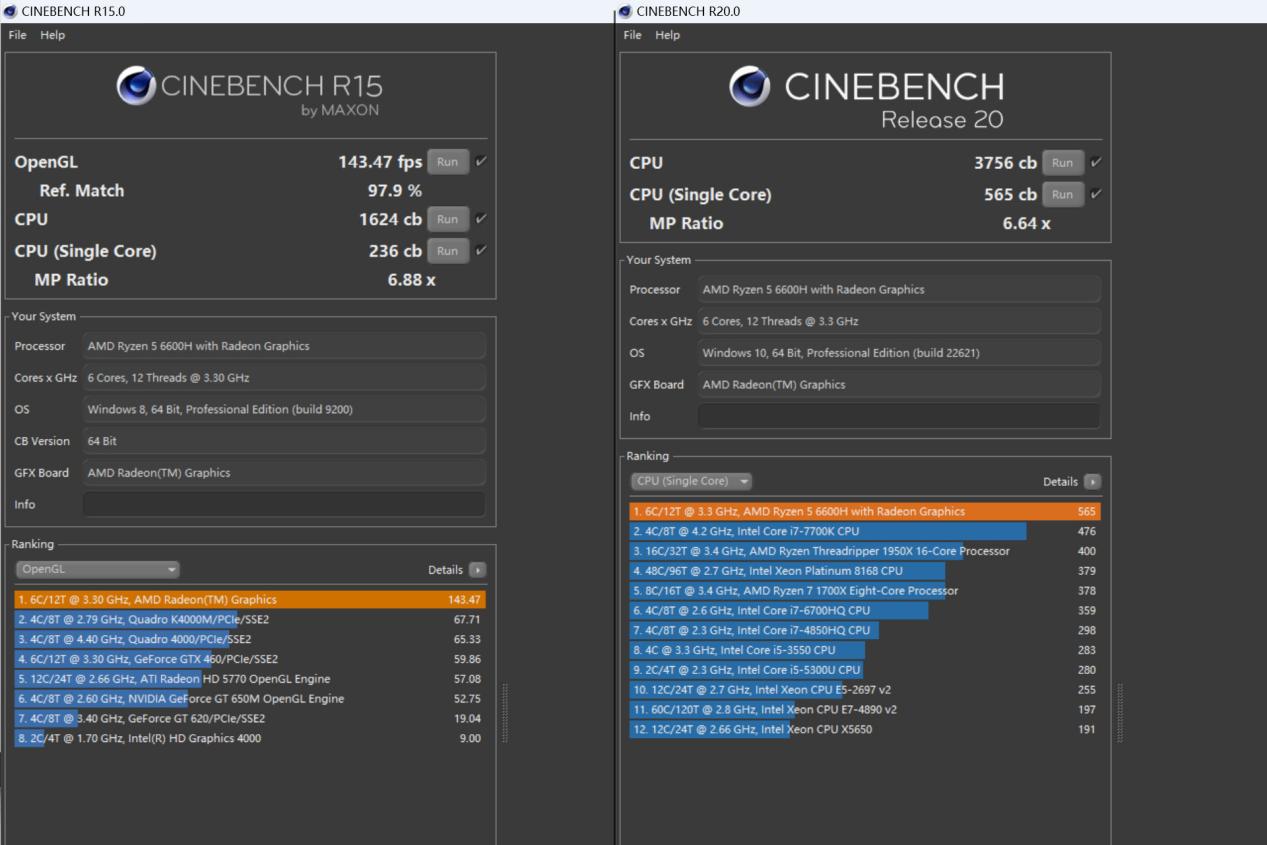Click the R15 panel splitter grip
1267x845 pixels.
pyautogui.click(x=505, y=712)
